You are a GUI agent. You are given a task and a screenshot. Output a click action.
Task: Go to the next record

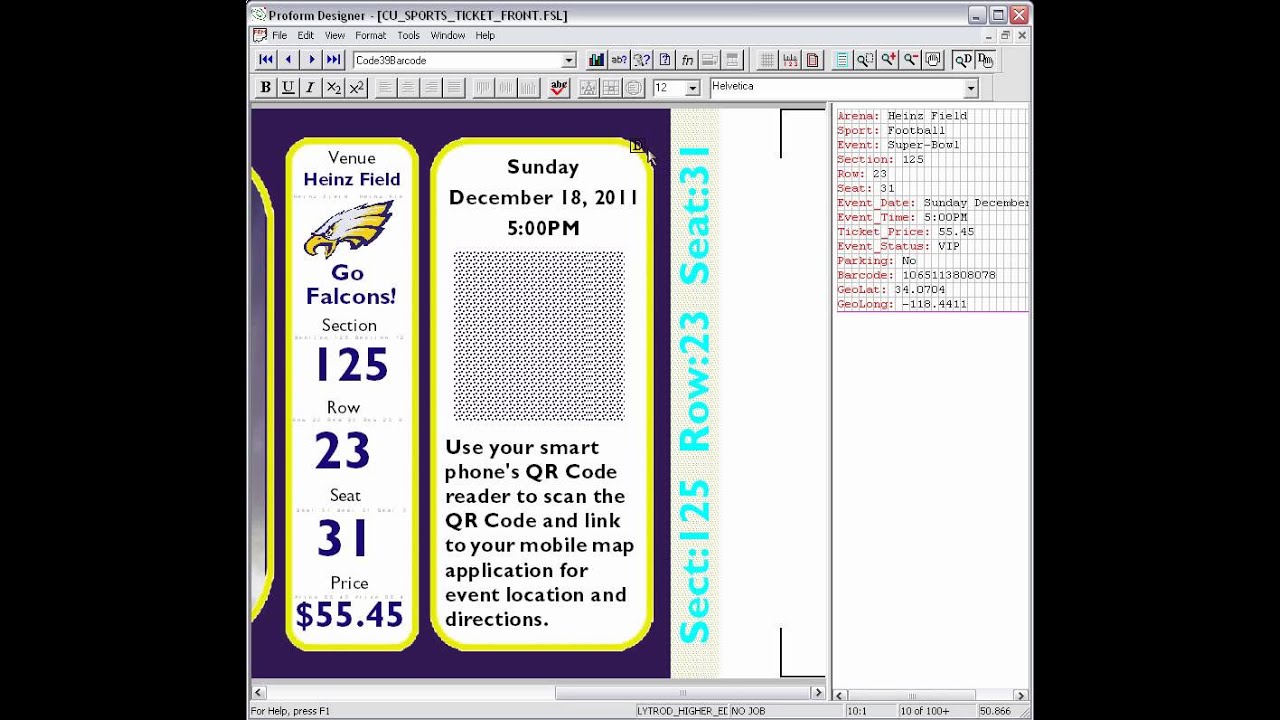pyautogui.click(x=311, y=60)
